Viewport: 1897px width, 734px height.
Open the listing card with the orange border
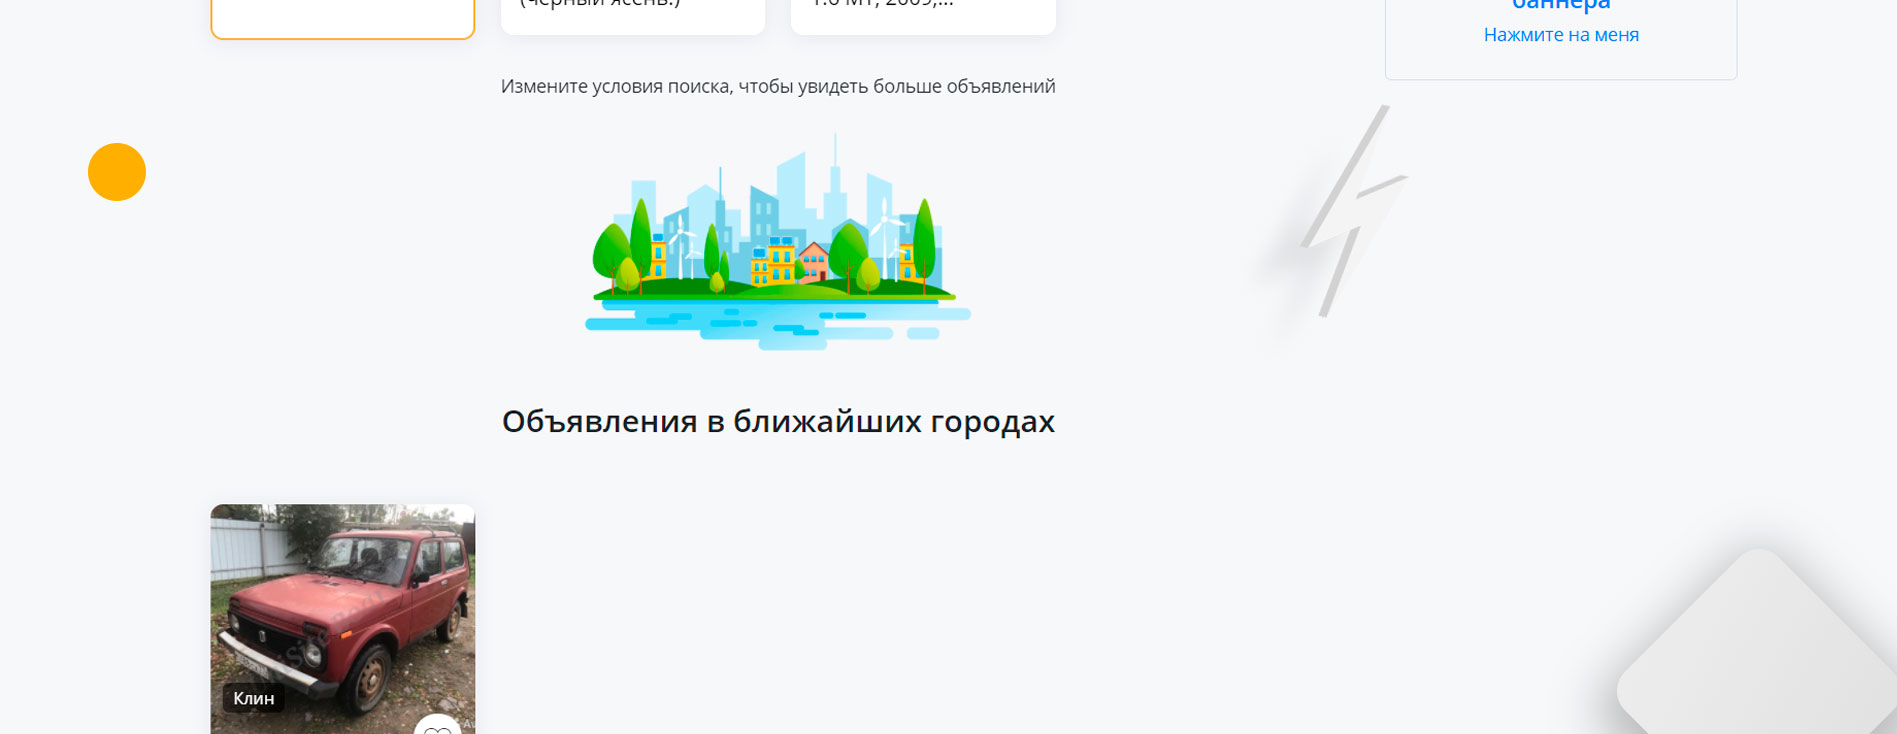click(342, 18)
